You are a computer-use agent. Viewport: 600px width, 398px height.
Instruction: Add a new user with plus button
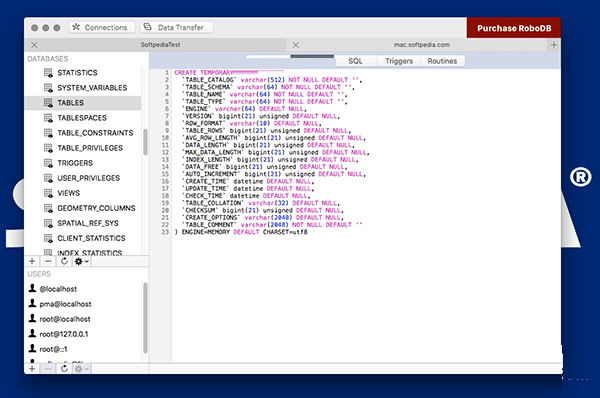click(x=32, y=369)
